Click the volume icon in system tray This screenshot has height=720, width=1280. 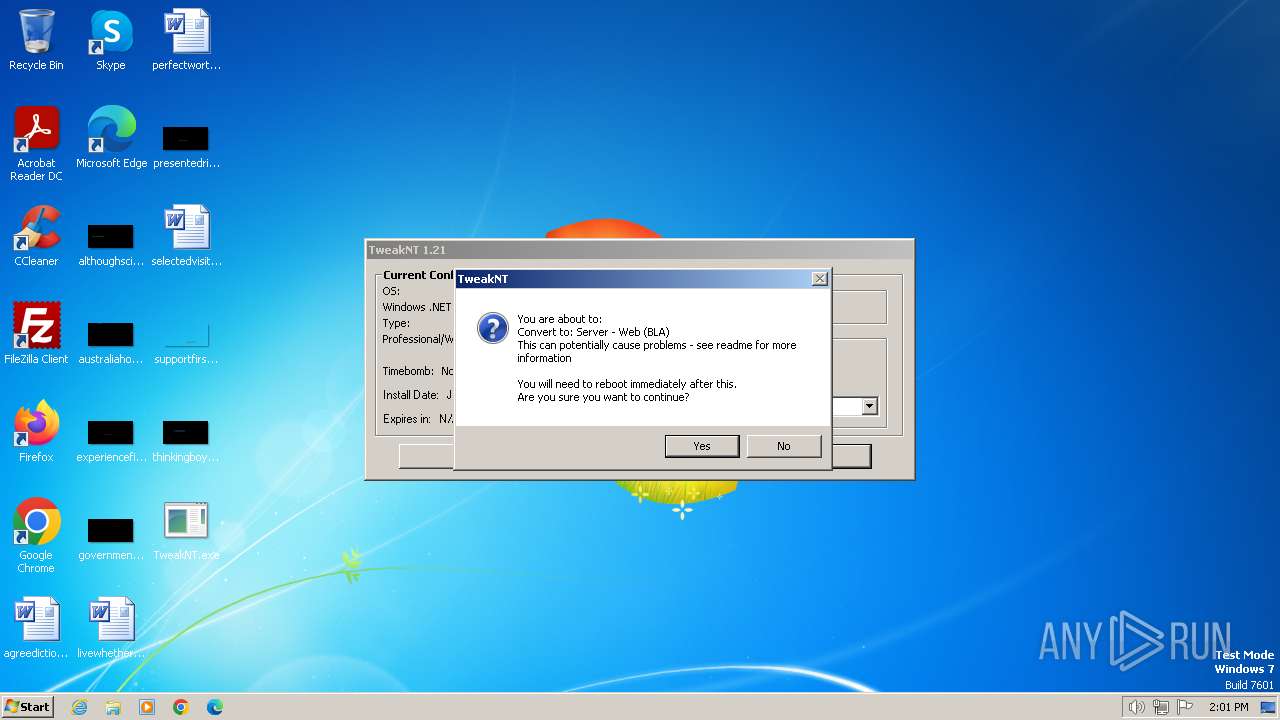[x=1136, y=707]
